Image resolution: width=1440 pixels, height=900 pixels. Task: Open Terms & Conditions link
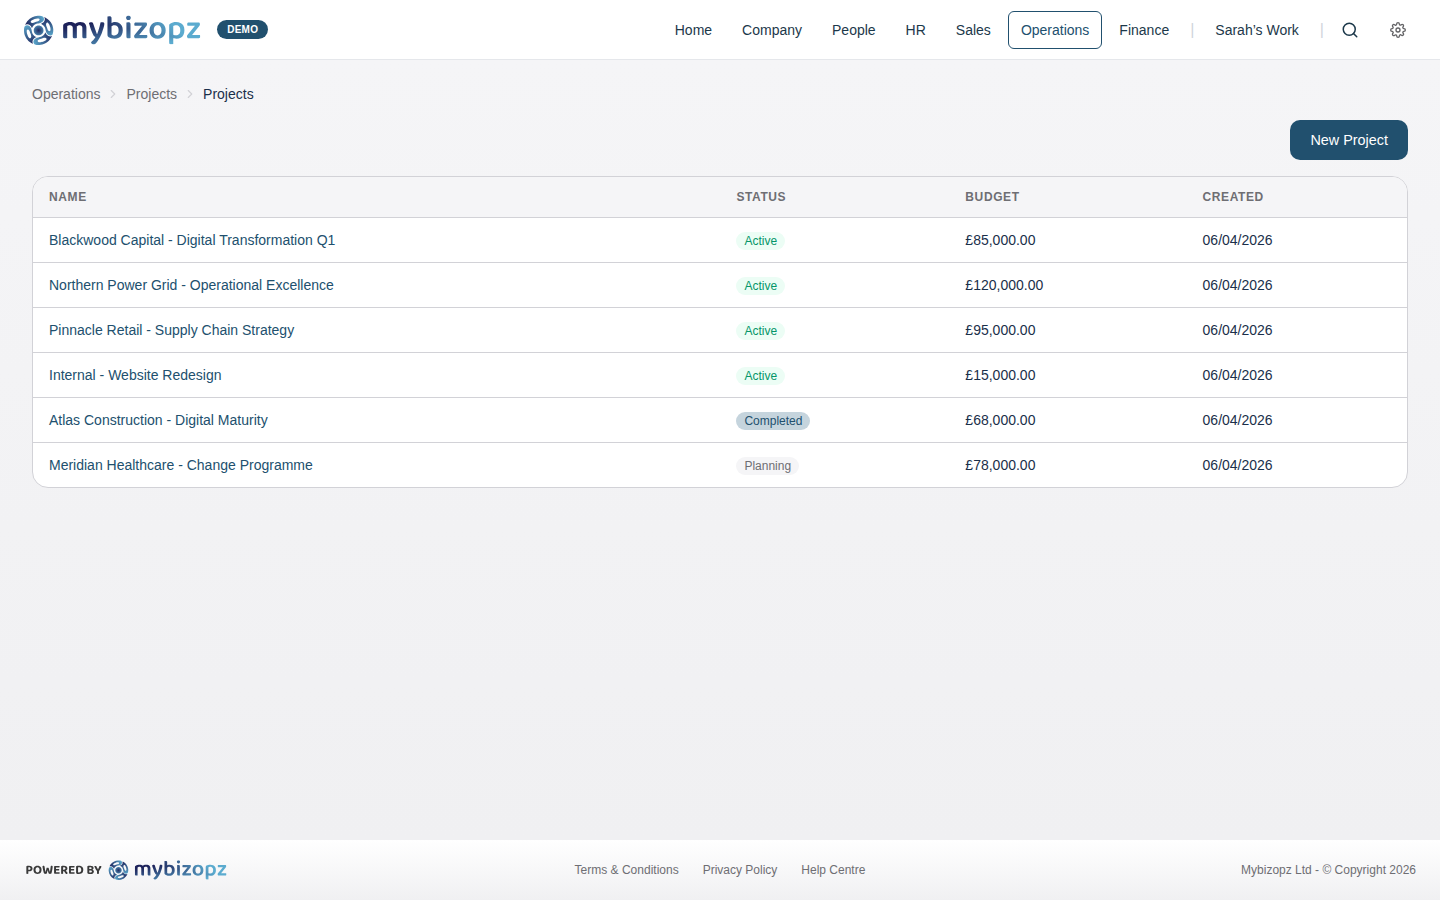[626, 870]
